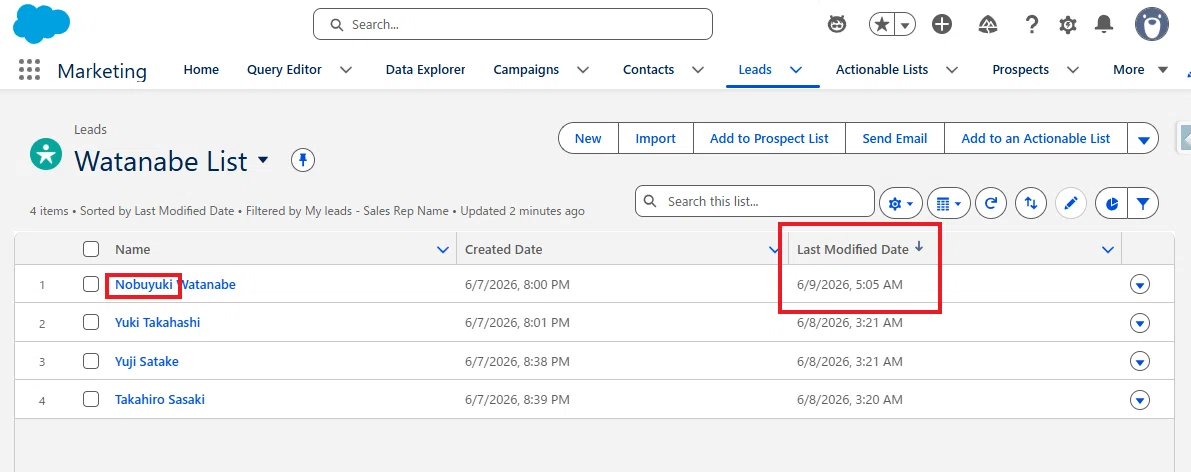Toggle the select all rows checkbox
This screenshot has width=1191, height=472.
91,249
